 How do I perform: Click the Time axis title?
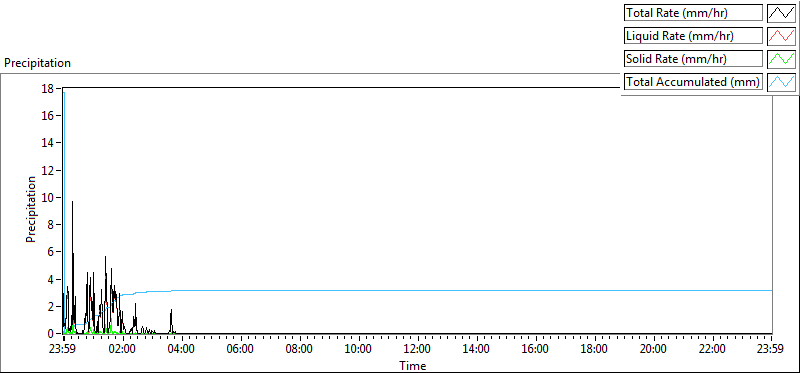(412, 365)
